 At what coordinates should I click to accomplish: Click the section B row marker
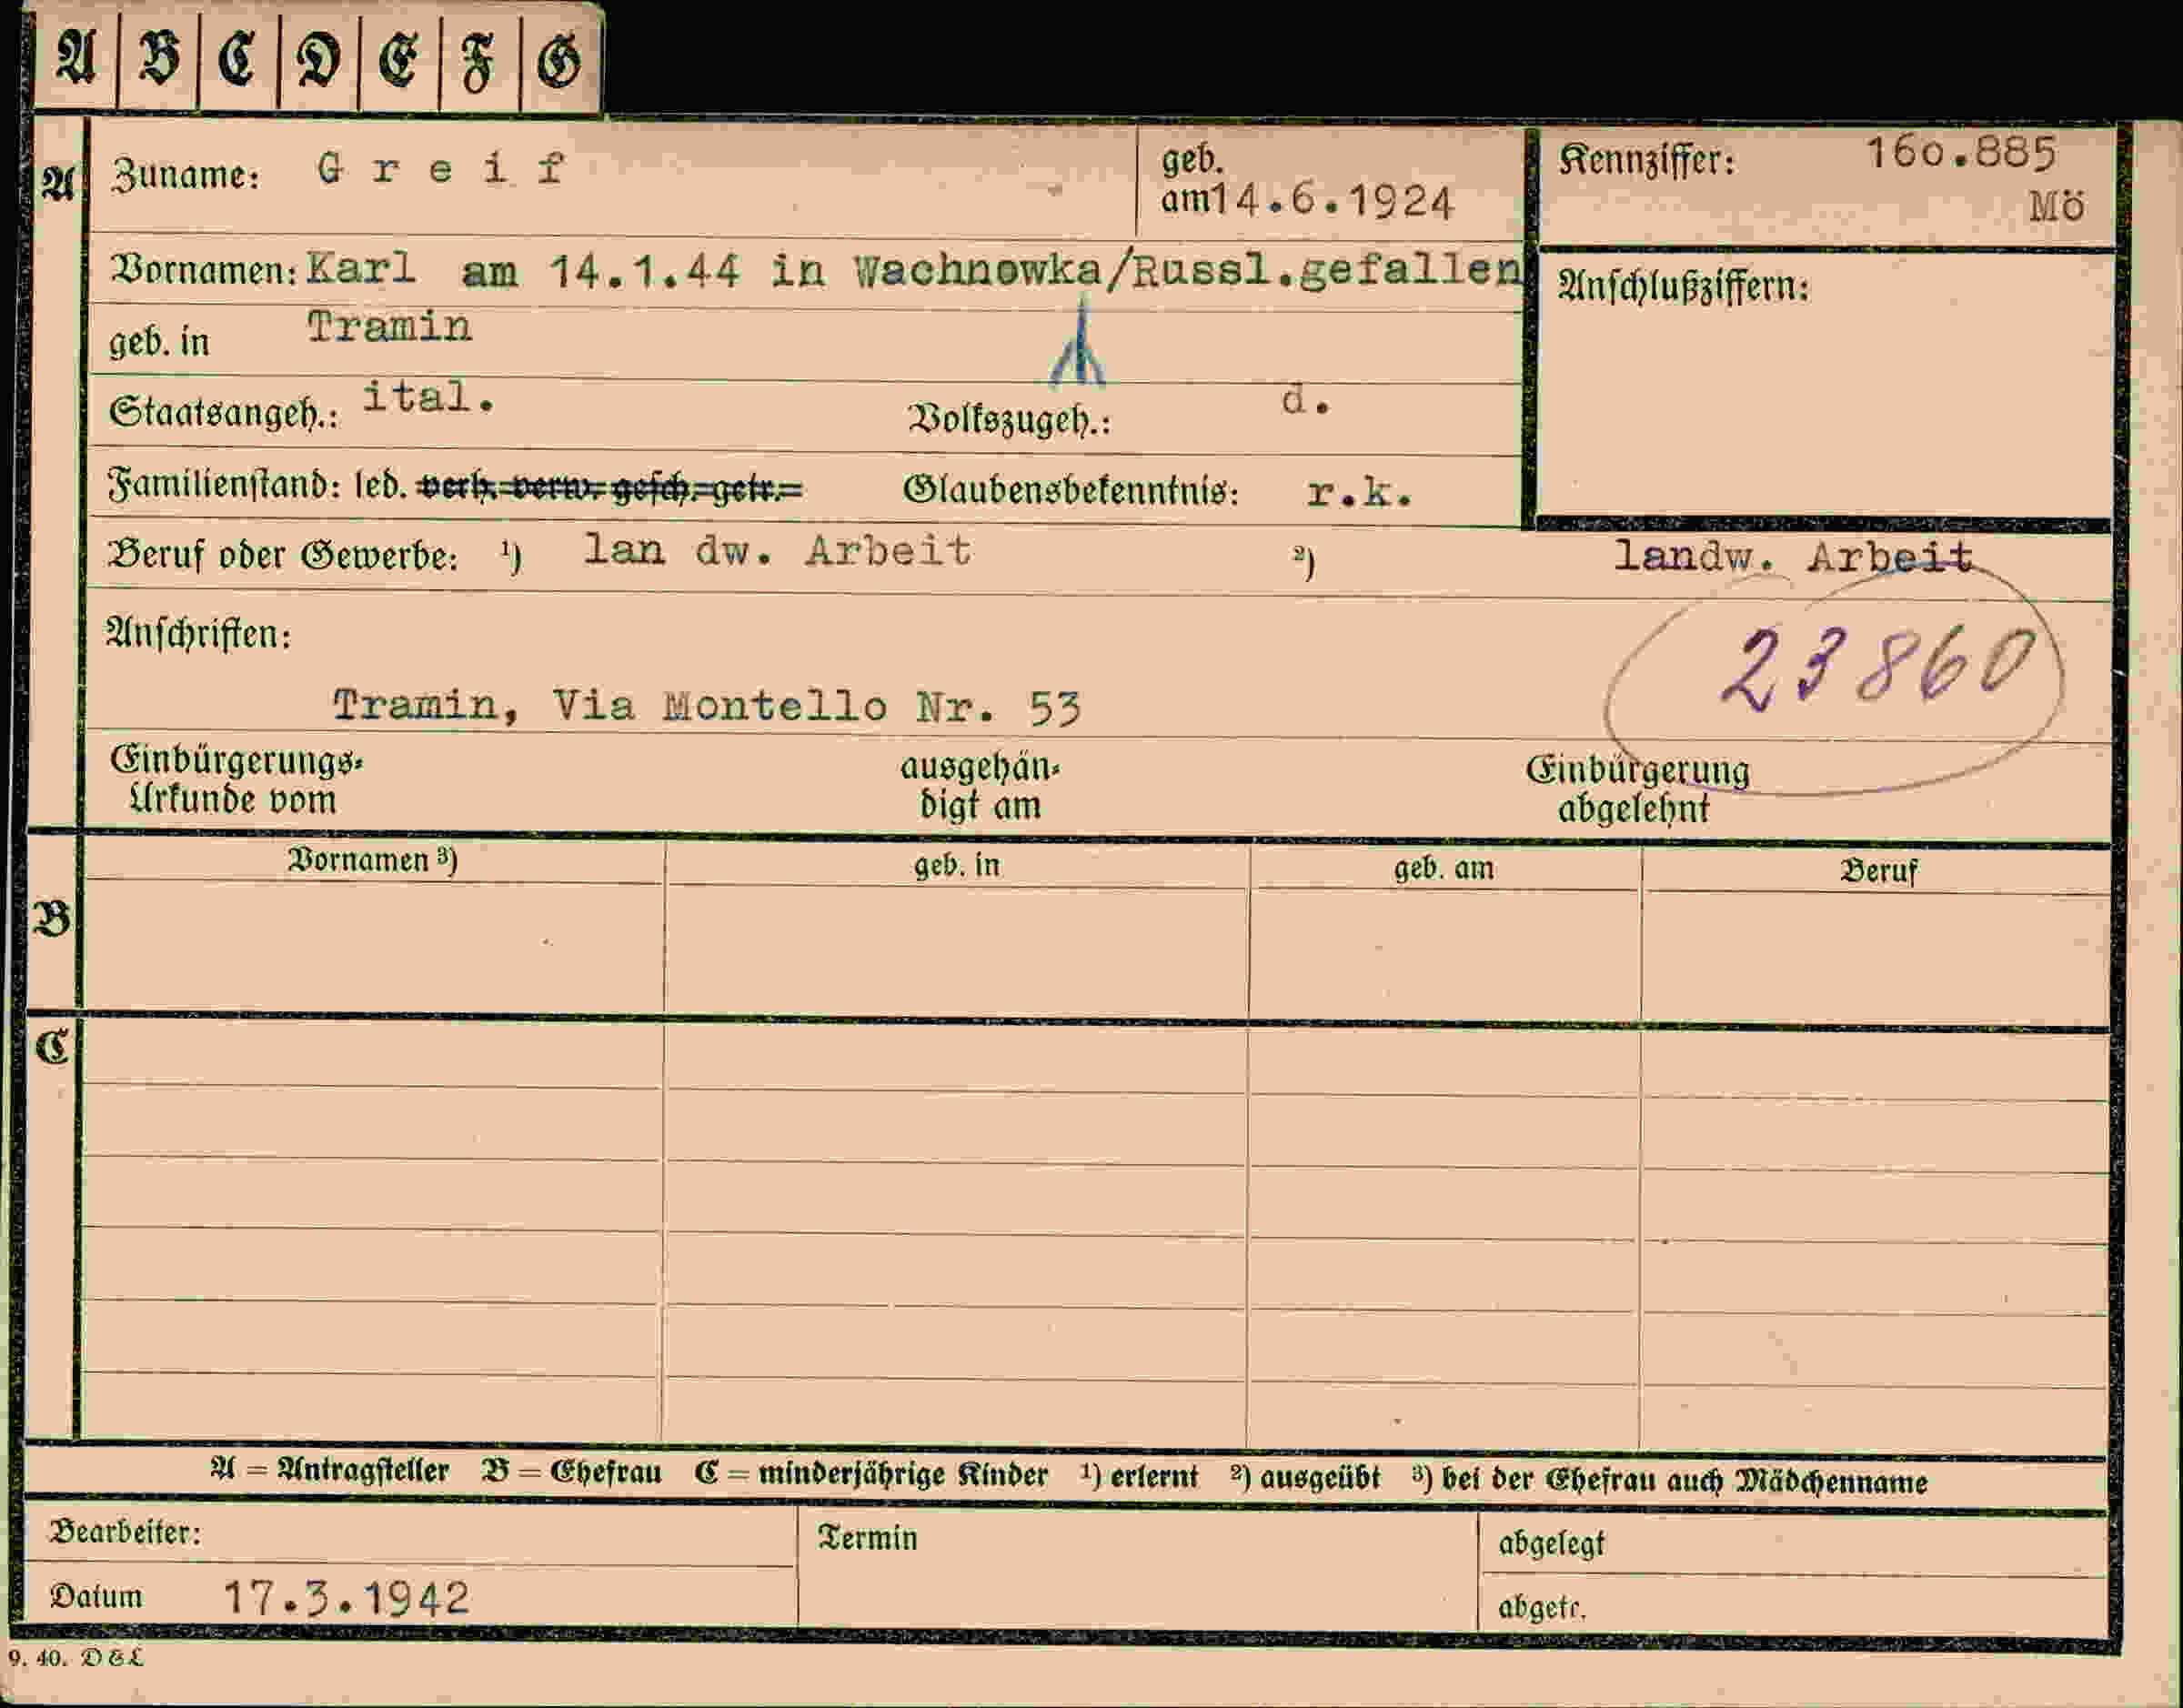(52, 918)
